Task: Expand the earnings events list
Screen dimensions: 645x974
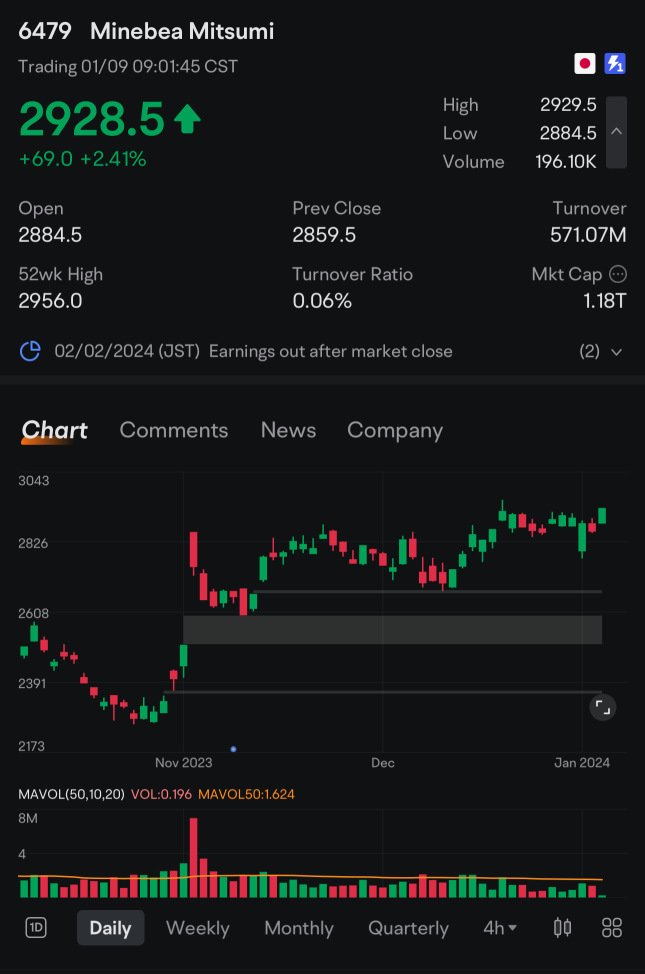Action: pos(616,352)
